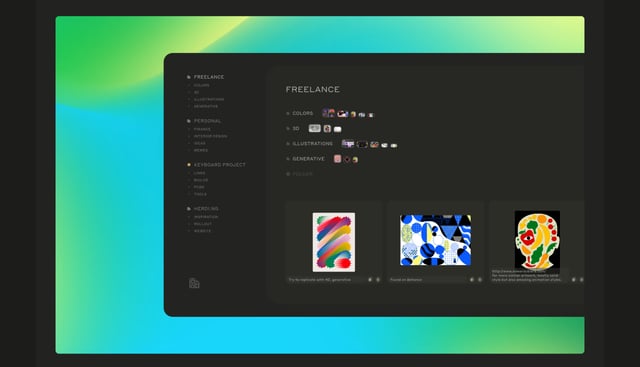Image resolution: width=640 pixels, height=367 pixels.
Task: Select INSPIRATION under HERDLING
Action: coord(206,217)
